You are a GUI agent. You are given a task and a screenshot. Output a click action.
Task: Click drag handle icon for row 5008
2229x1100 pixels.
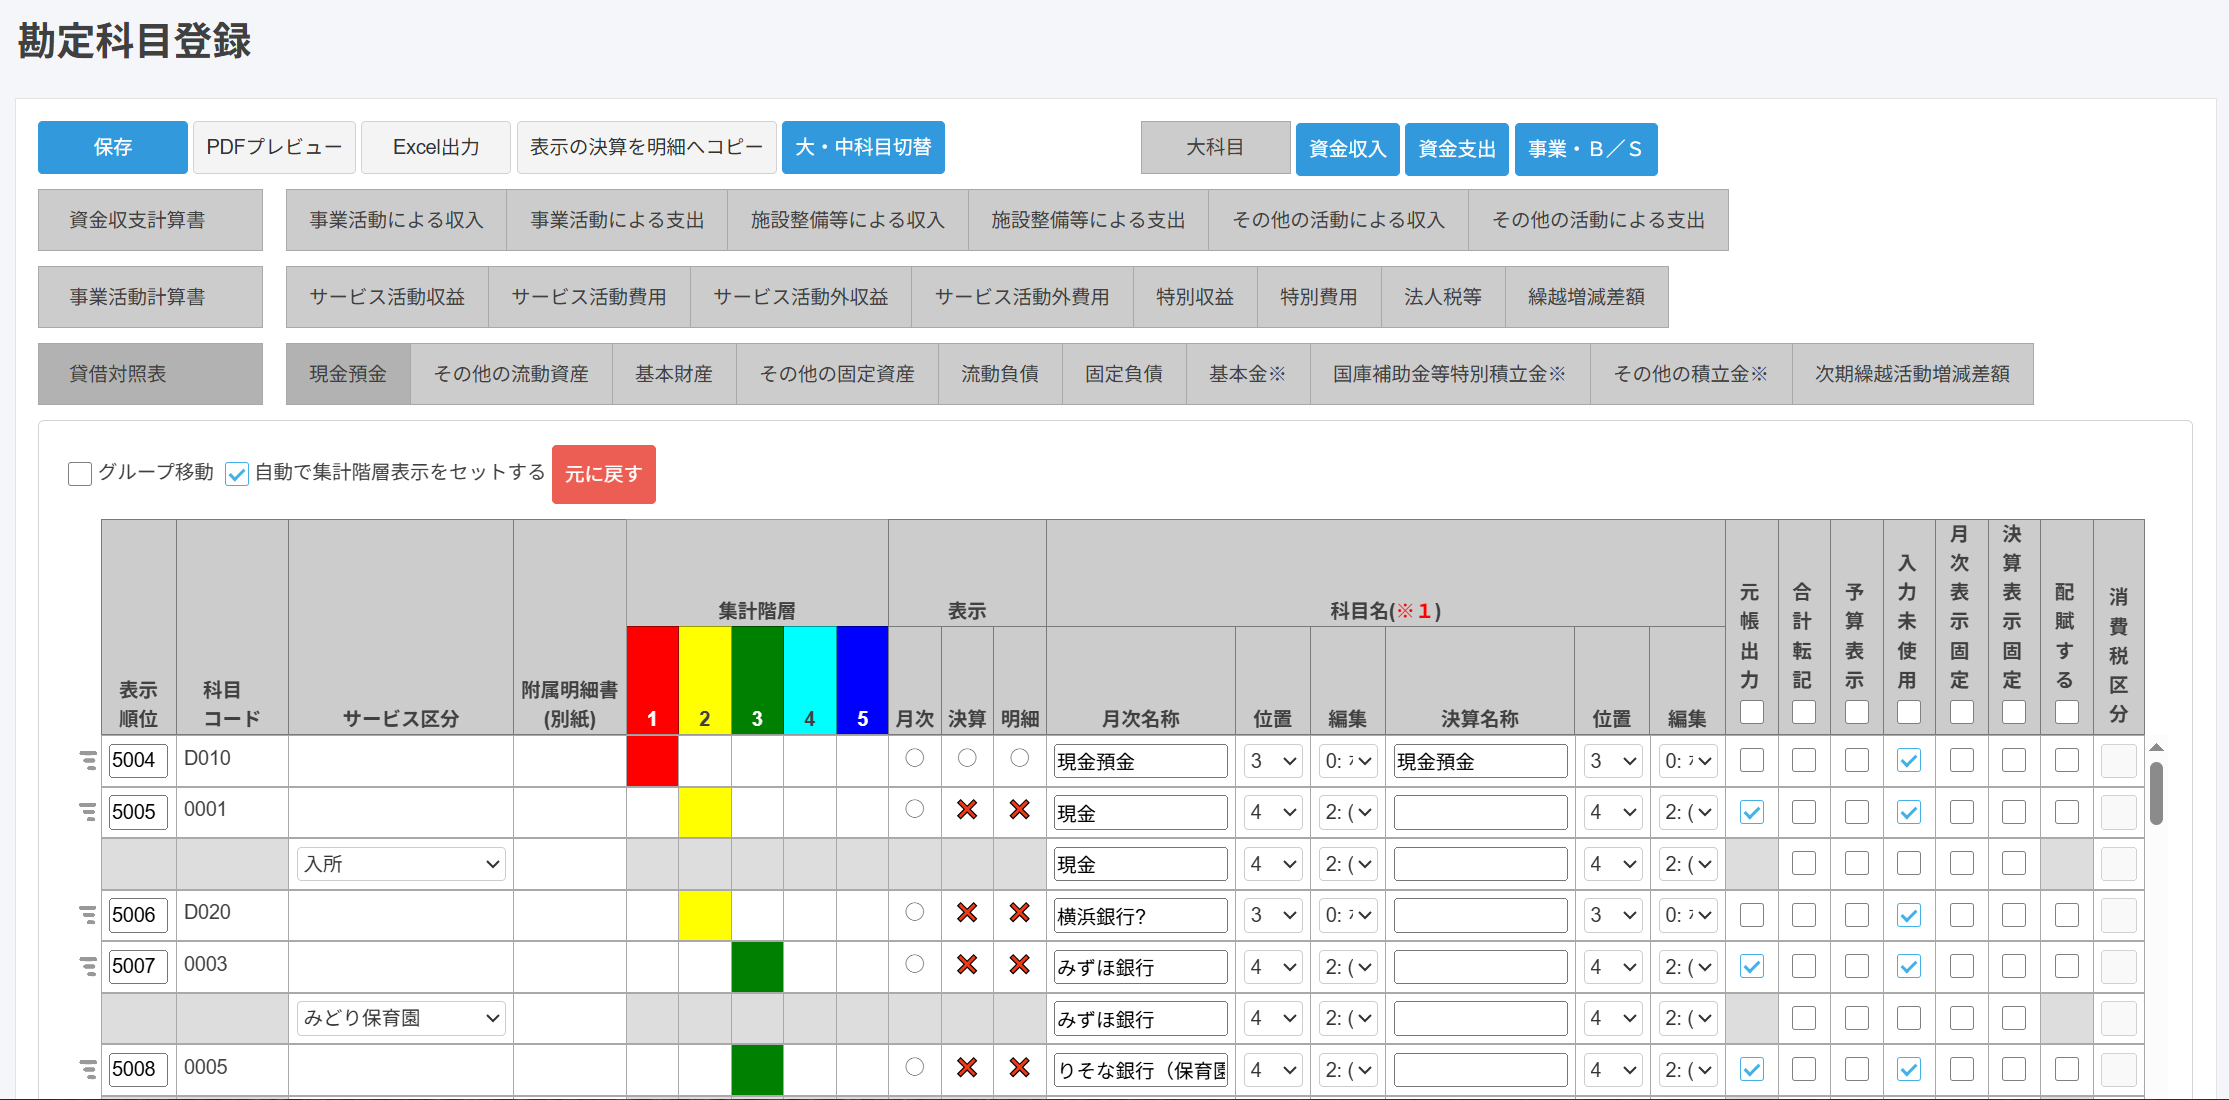click(88, 1070)
